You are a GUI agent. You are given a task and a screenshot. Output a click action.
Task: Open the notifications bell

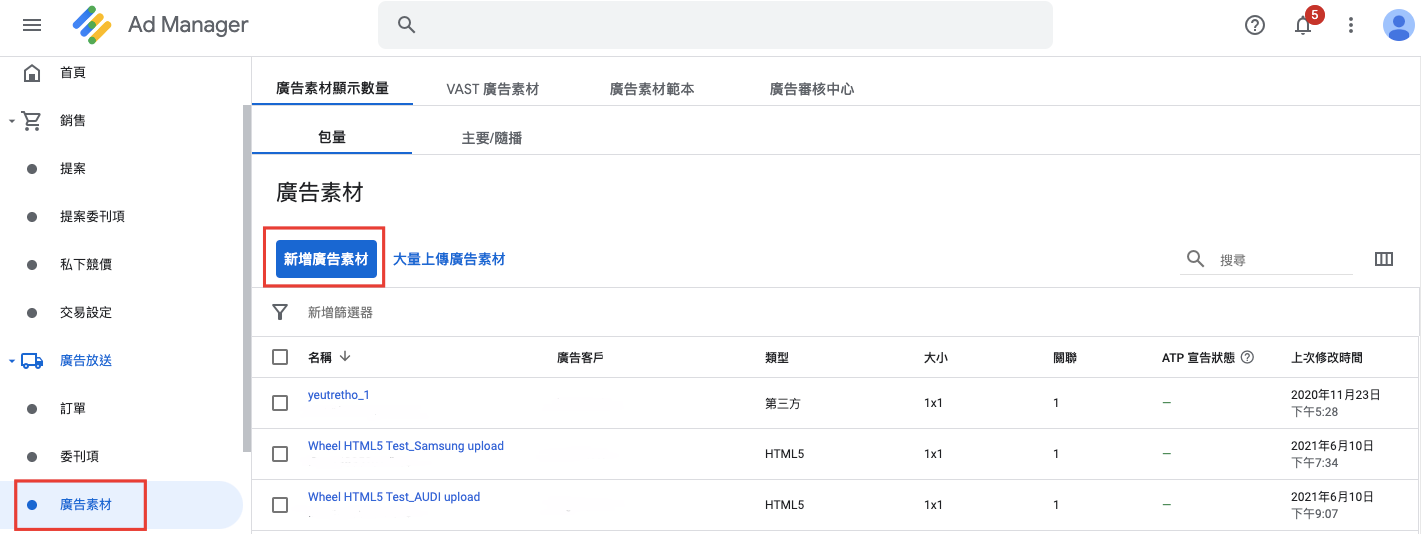1303,26
